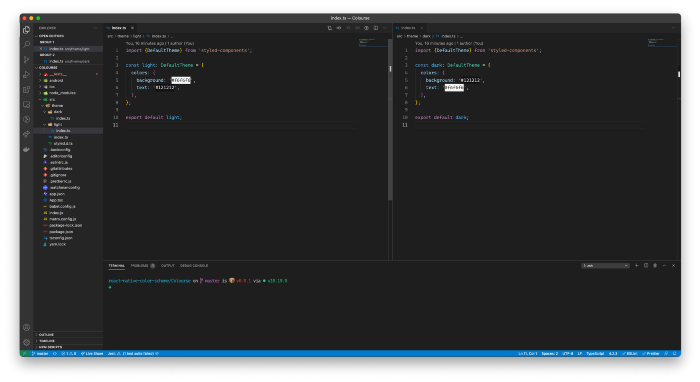Expand the Outline section
700x382 pixels.
pos(68,334)
